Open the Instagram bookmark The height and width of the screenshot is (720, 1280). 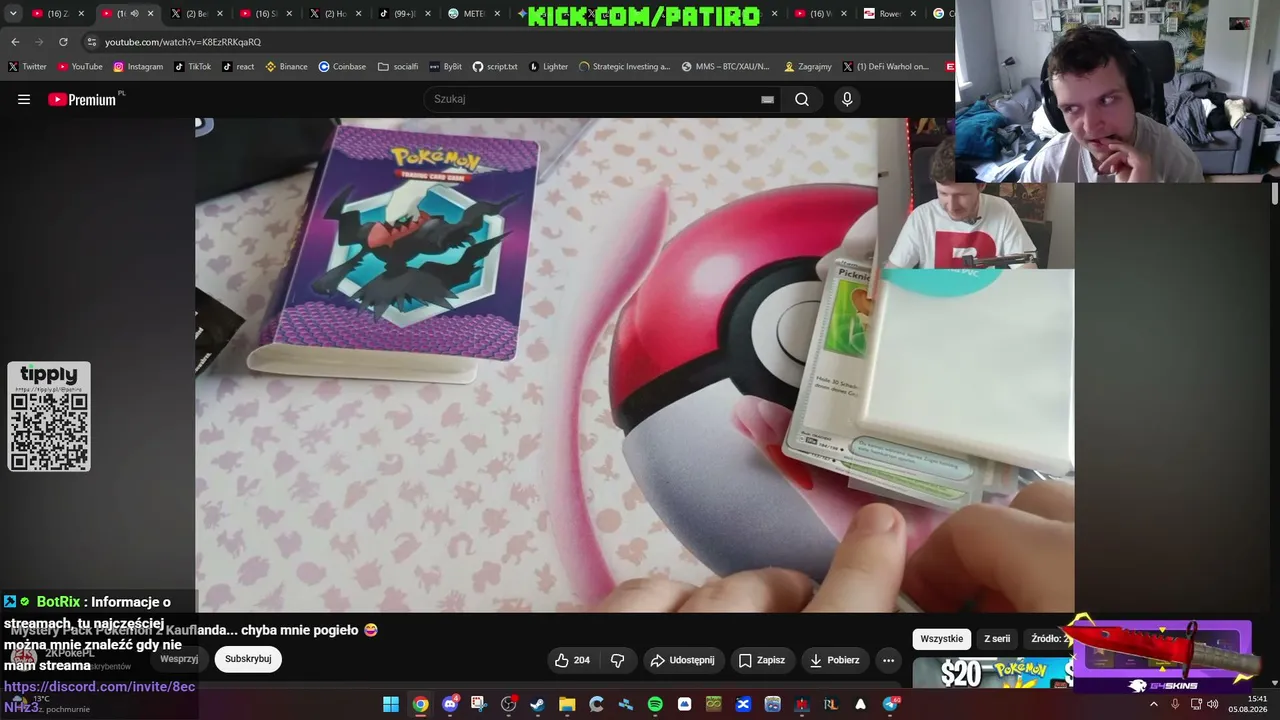click(138, 67)
